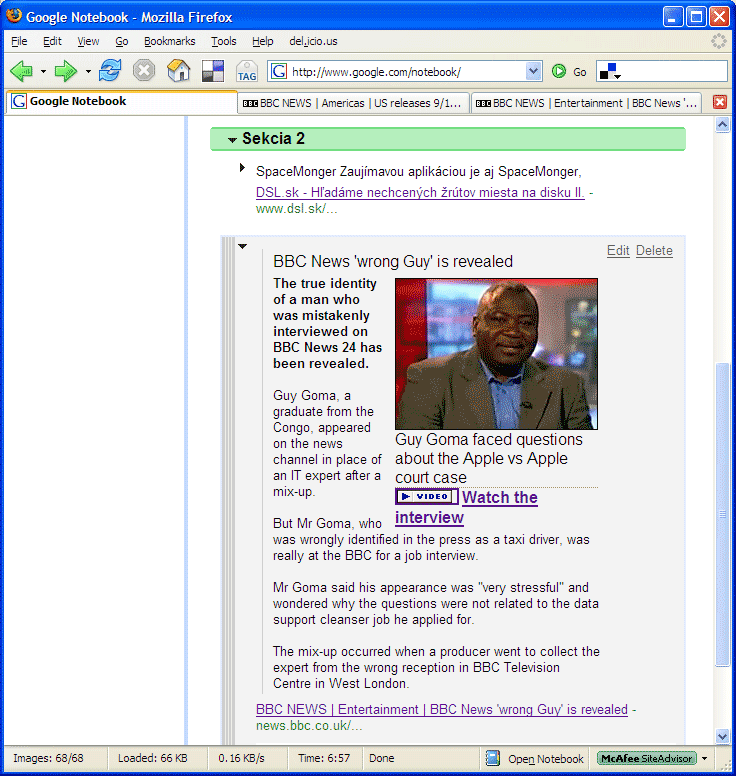Expand the SpaceMonger note triangle
The image size is (736, 776).
coord(242,168)
